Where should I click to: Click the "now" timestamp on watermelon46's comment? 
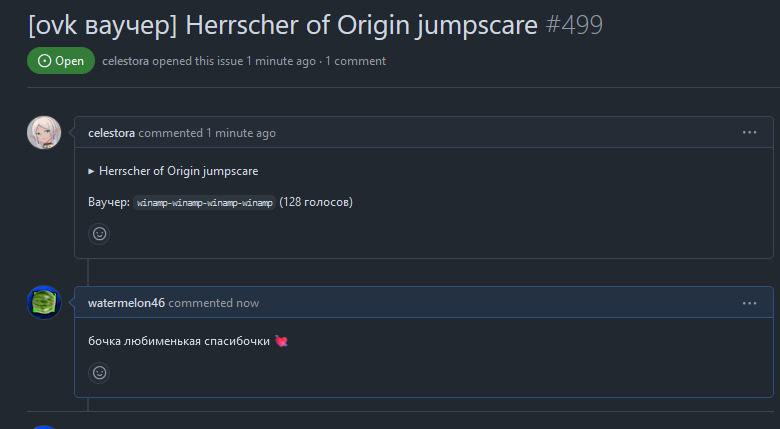click(247, 303)
